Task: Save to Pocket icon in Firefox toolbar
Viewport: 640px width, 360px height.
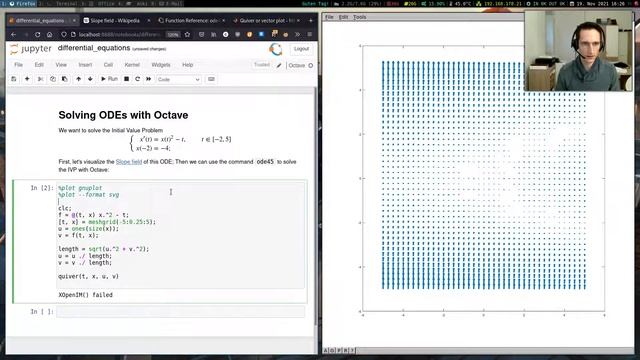Action: pyautogui.click(x=201, y=35)
